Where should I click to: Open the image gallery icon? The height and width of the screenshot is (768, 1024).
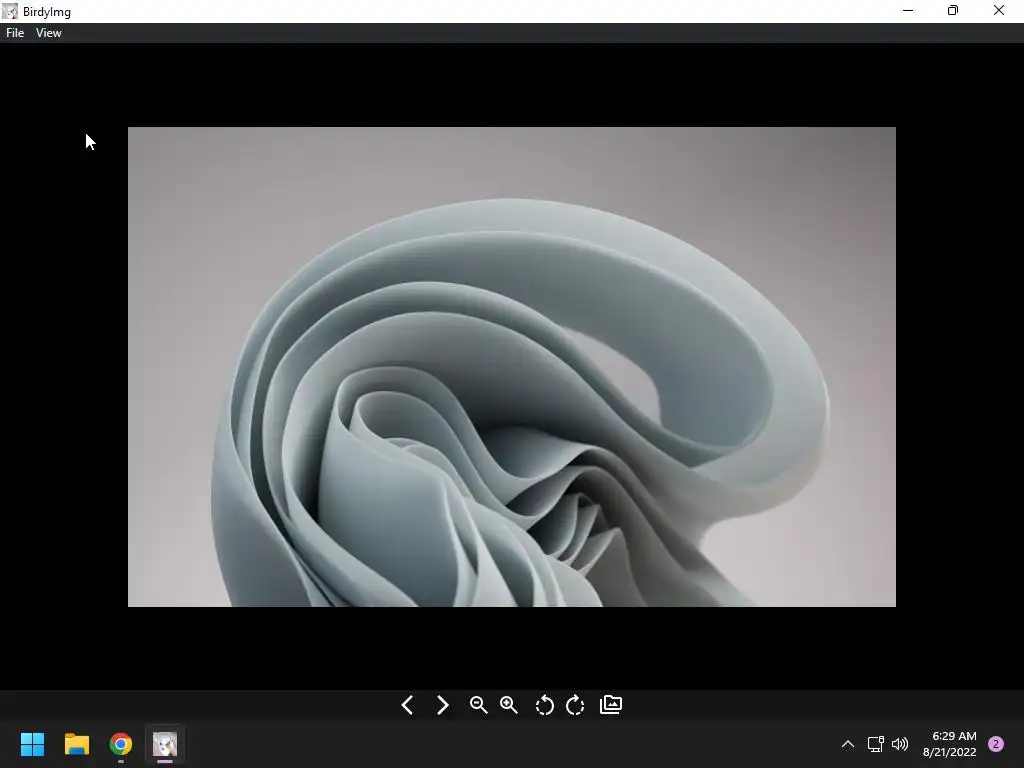611,705
